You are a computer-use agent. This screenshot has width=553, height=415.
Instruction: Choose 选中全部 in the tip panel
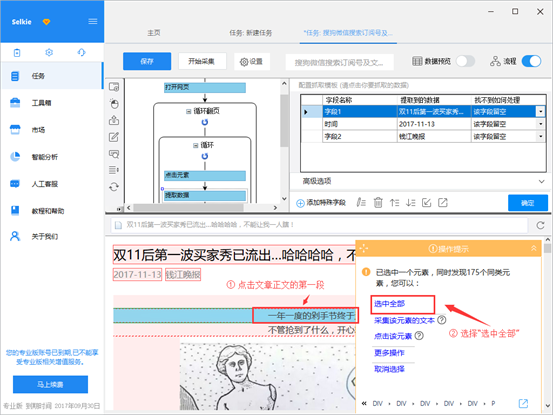click(x=389, y=304)
